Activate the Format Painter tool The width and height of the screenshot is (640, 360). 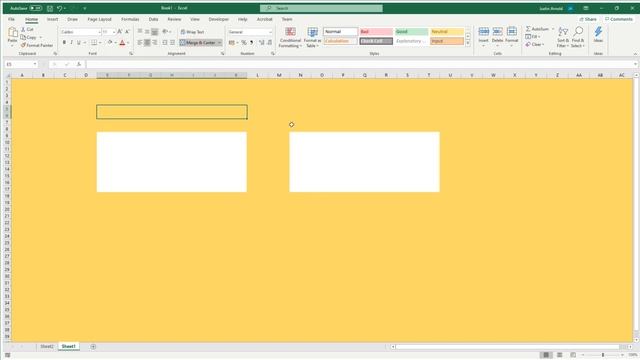pyautogui.click(x=37, y=45)
